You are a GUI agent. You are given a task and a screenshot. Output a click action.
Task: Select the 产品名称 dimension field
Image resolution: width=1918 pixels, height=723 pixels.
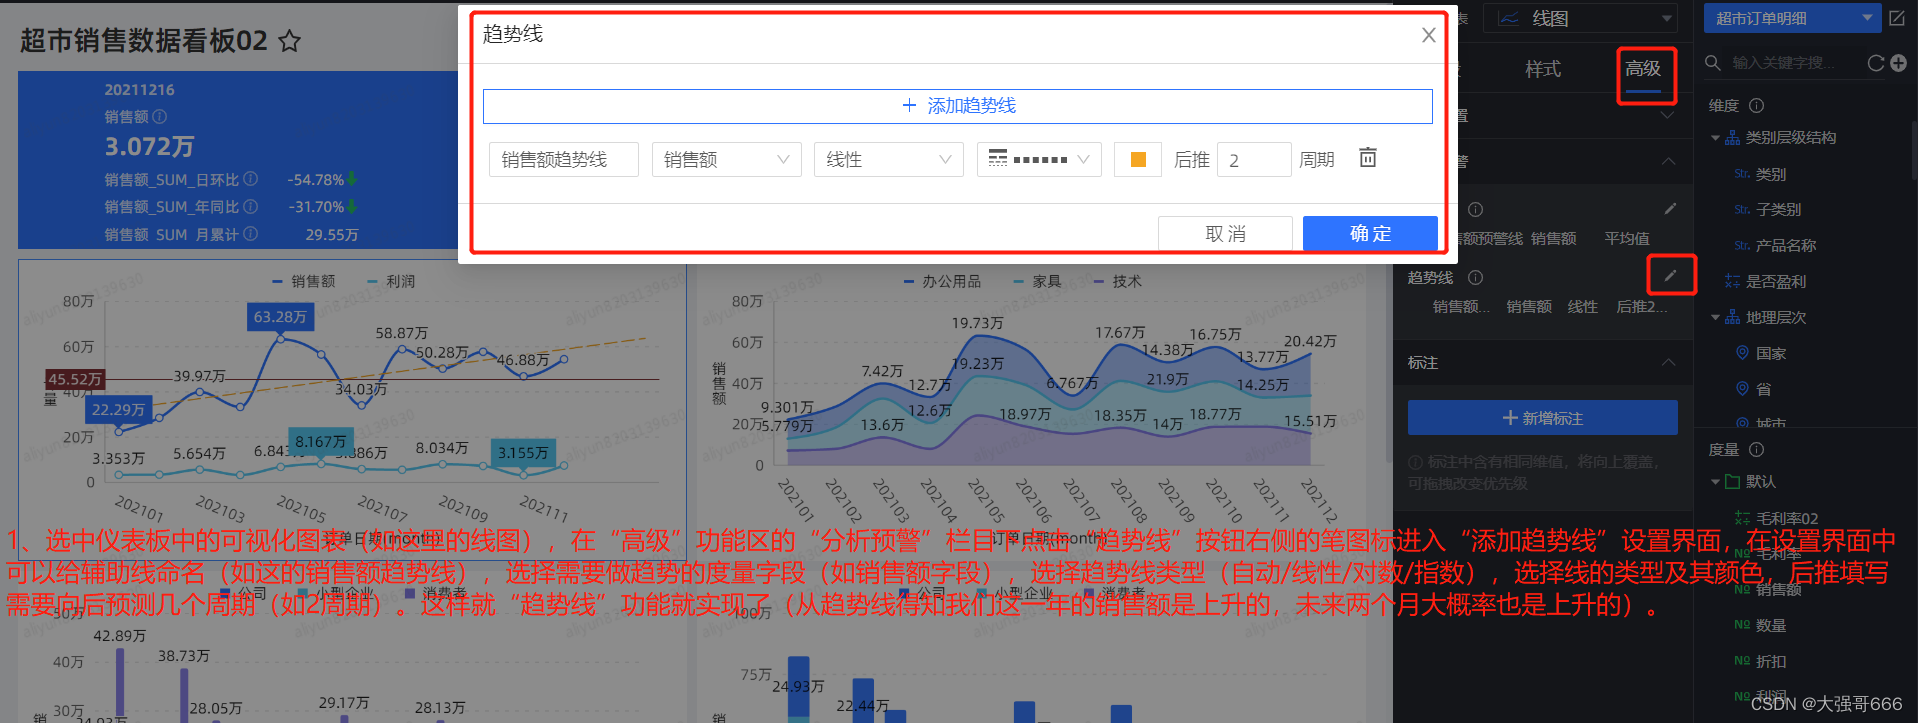[1786, 246]
